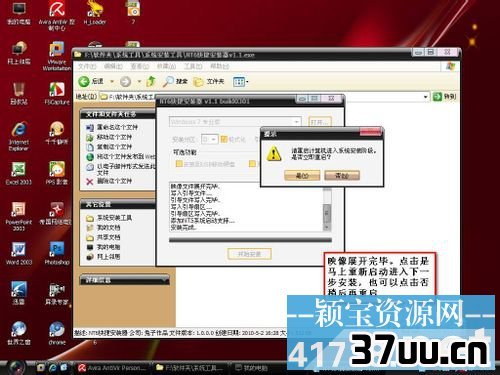This screenshot has width=500, height=375.
Task: Open My Documents in Other Places
Action: point(103,228)
